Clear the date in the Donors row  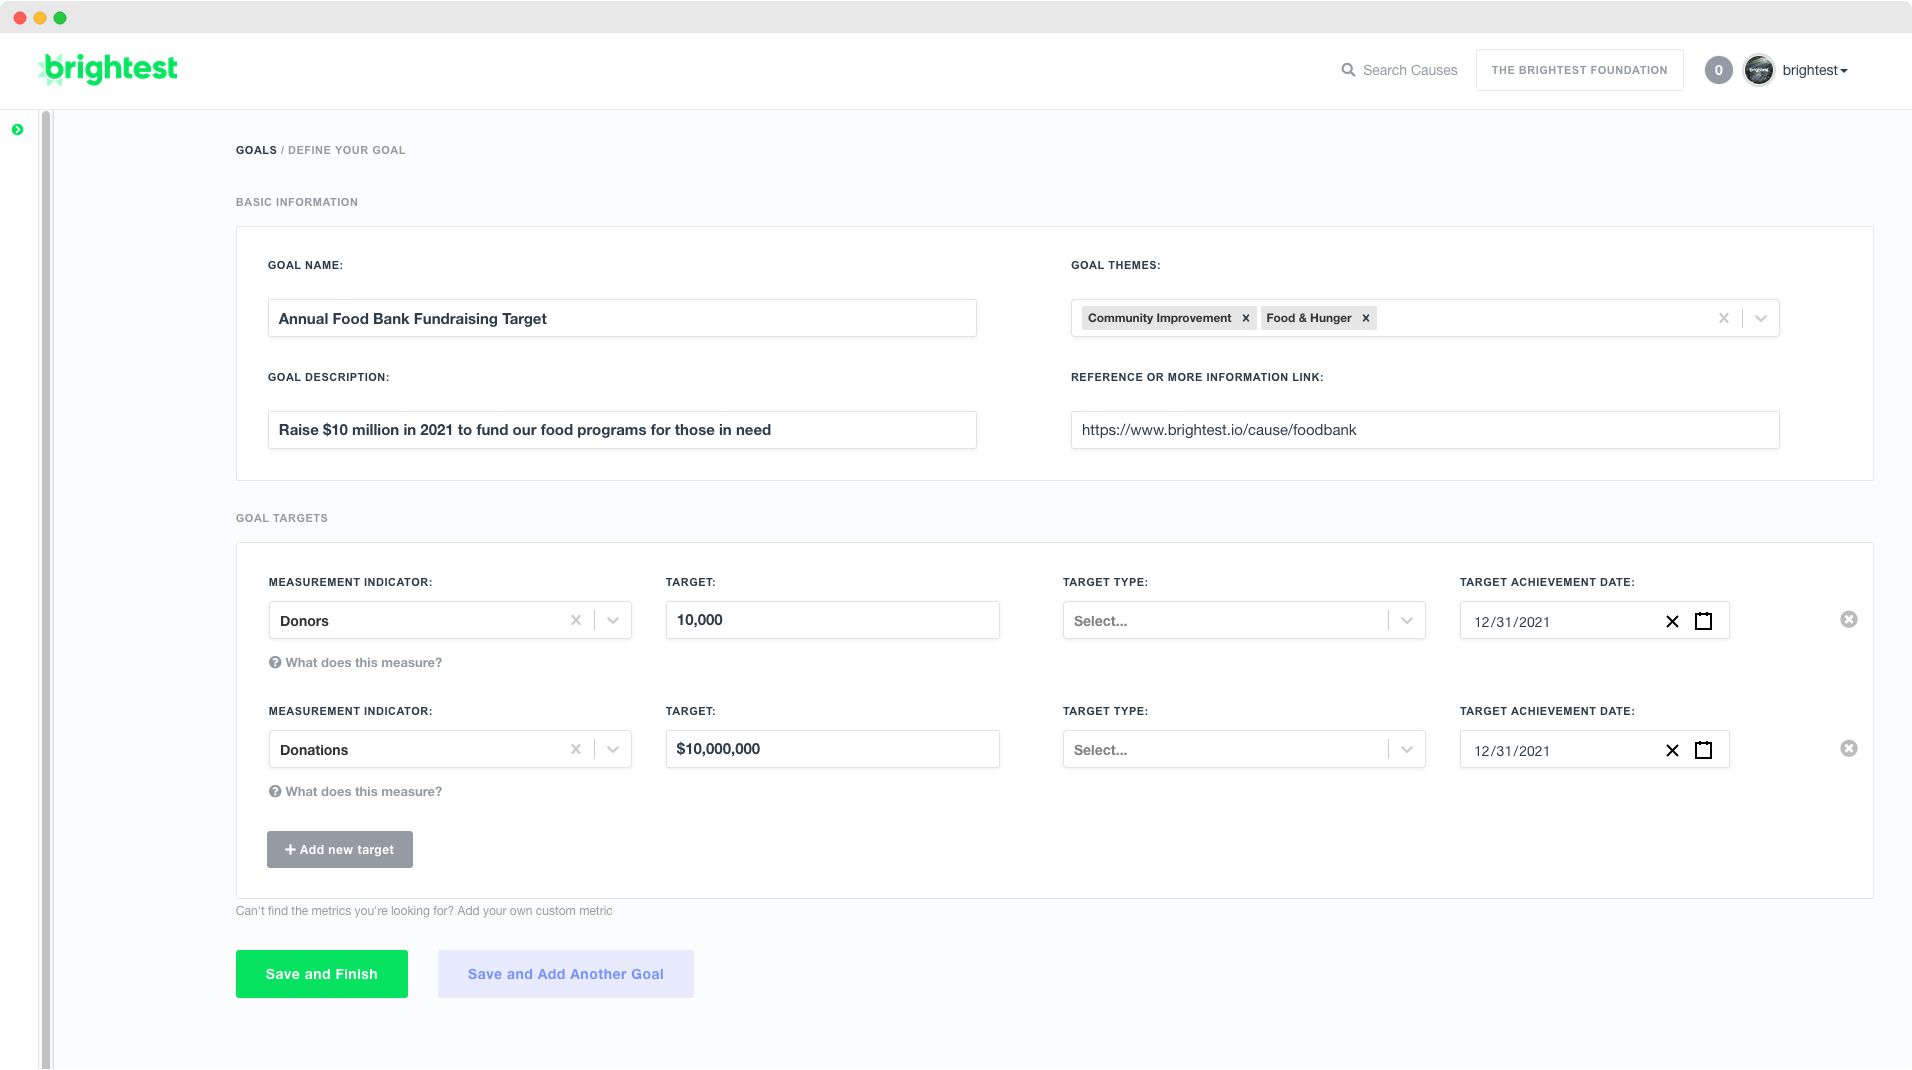click(x=1672, y=621)
